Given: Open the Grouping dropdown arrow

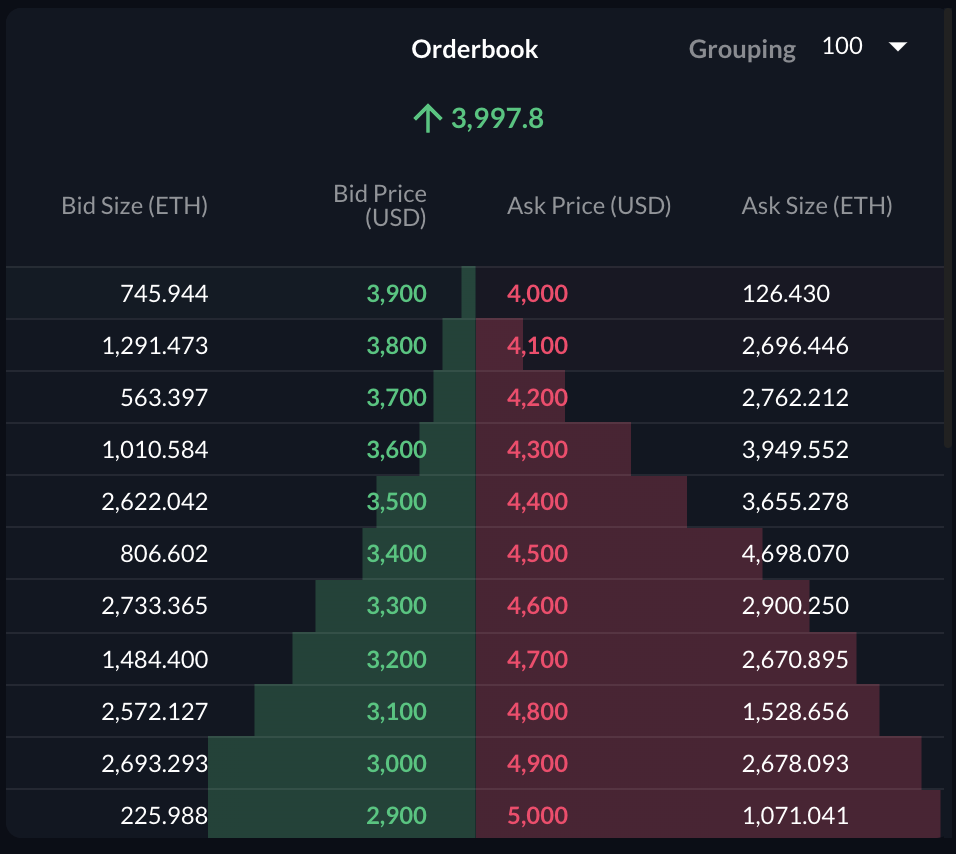Looking at the screenshot, I should coord(897,47).
